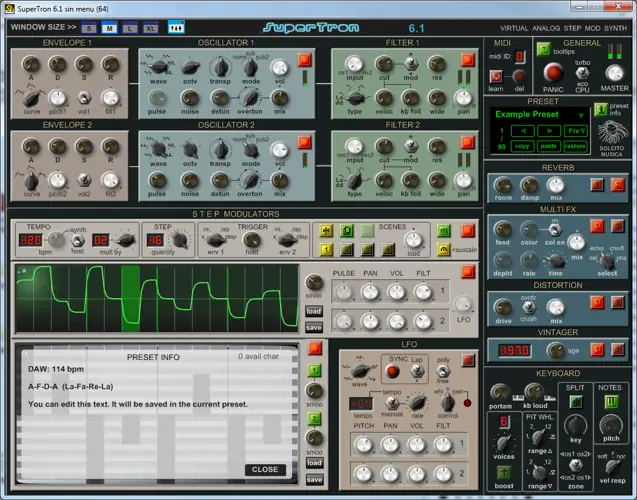The width and height of the screenshot is (637, 500).
Task: Toggle Oscillator 1 red power button
Action: 304,60
